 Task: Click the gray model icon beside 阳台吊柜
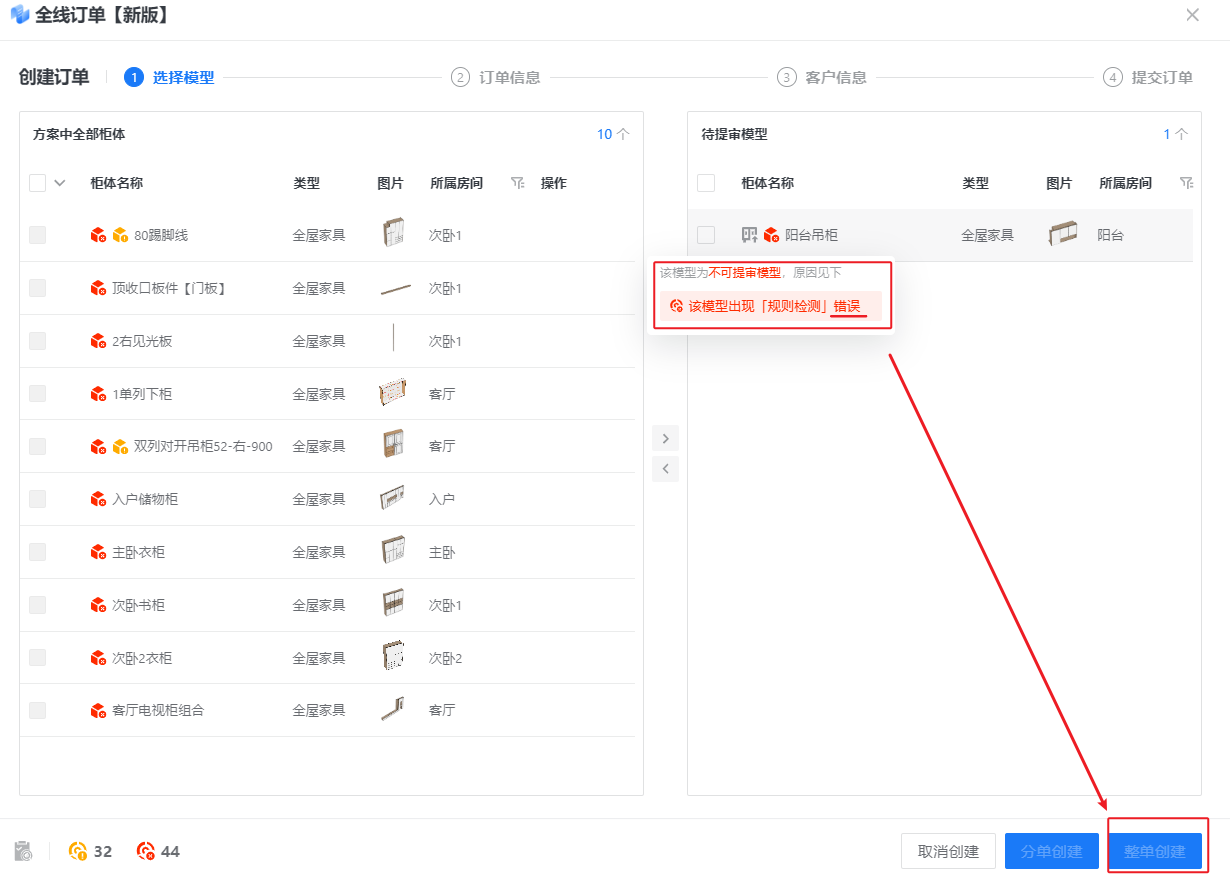[x=749, y=235]
